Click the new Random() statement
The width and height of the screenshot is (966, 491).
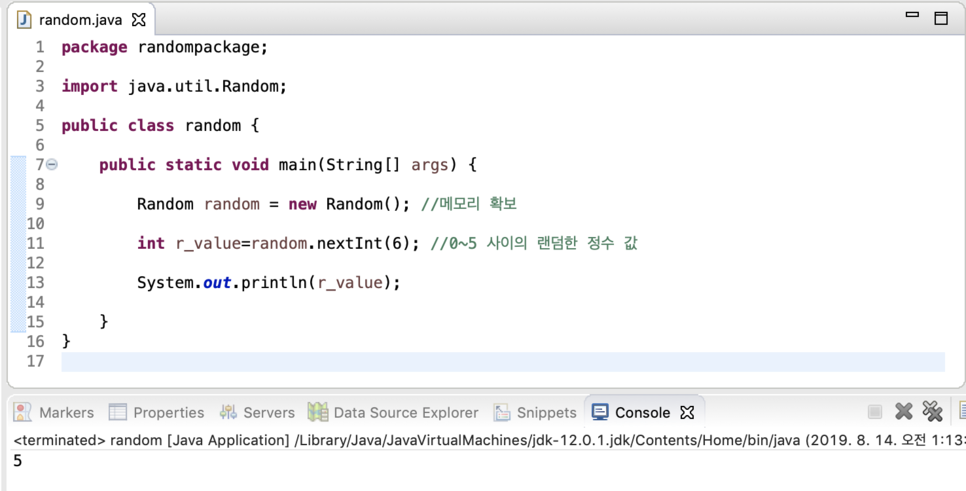point(274,204)
